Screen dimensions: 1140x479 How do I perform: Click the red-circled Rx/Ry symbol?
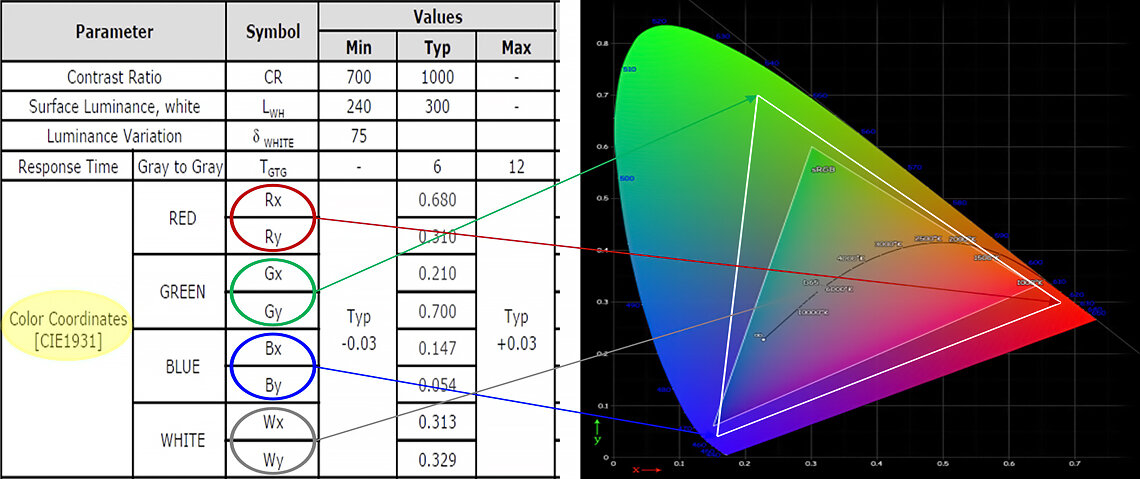pos(272,217)
